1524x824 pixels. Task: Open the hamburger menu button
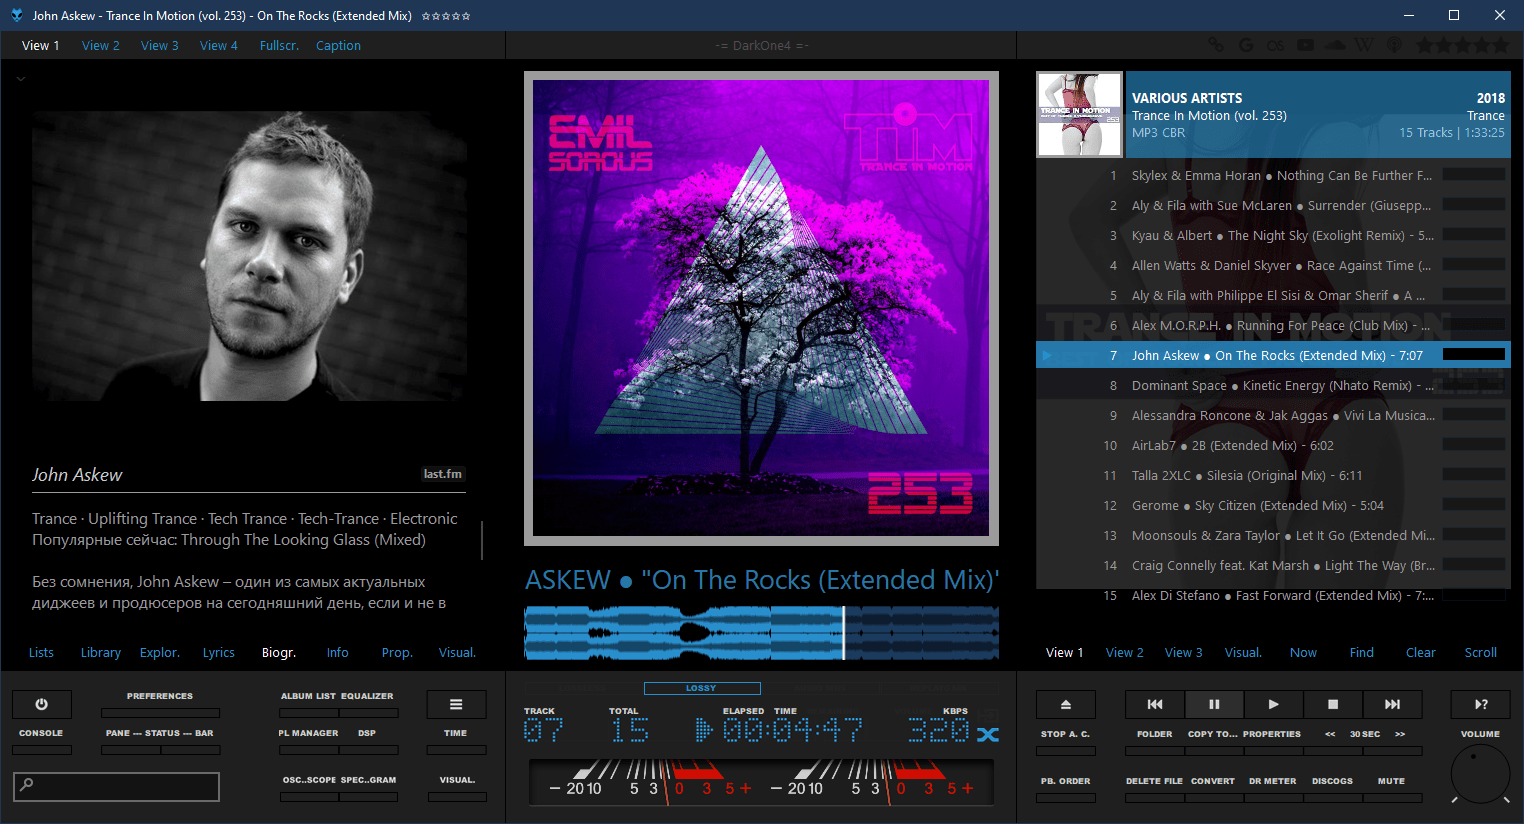[456, 704]
